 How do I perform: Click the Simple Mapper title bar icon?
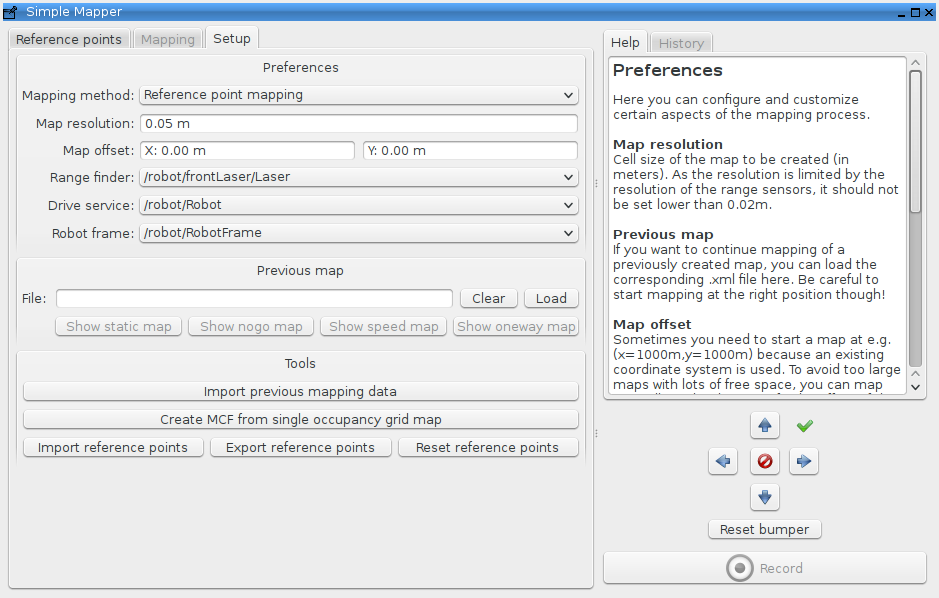[10, 11]
